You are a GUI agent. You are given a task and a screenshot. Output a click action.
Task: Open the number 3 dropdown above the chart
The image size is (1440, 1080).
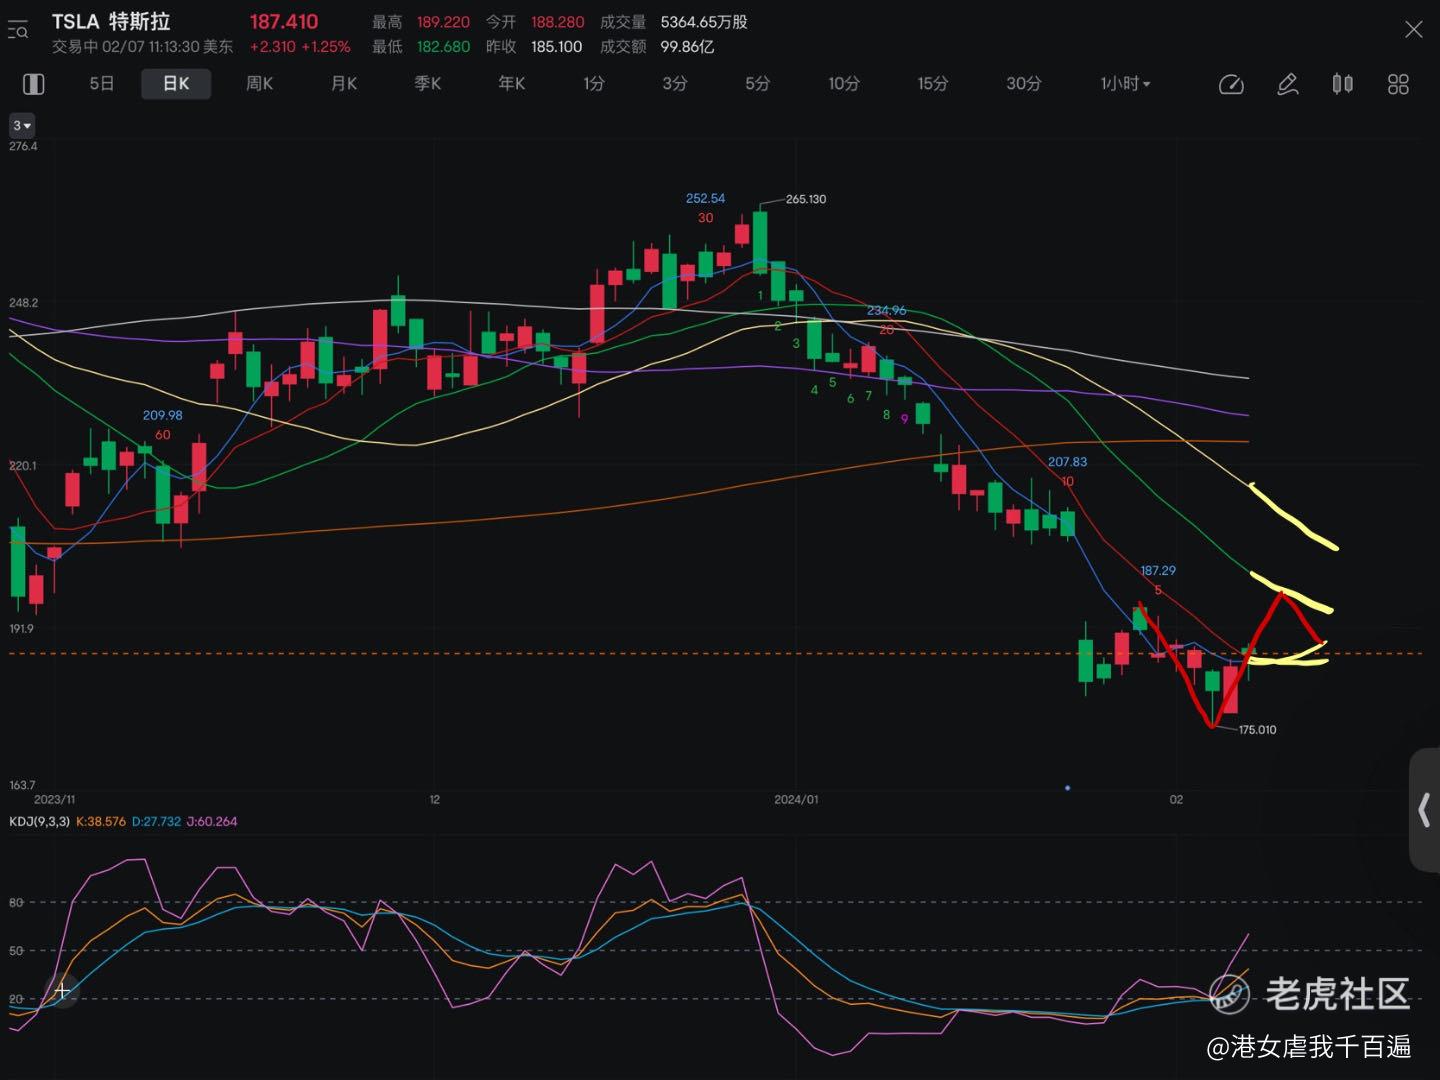(x=22, y=126)
